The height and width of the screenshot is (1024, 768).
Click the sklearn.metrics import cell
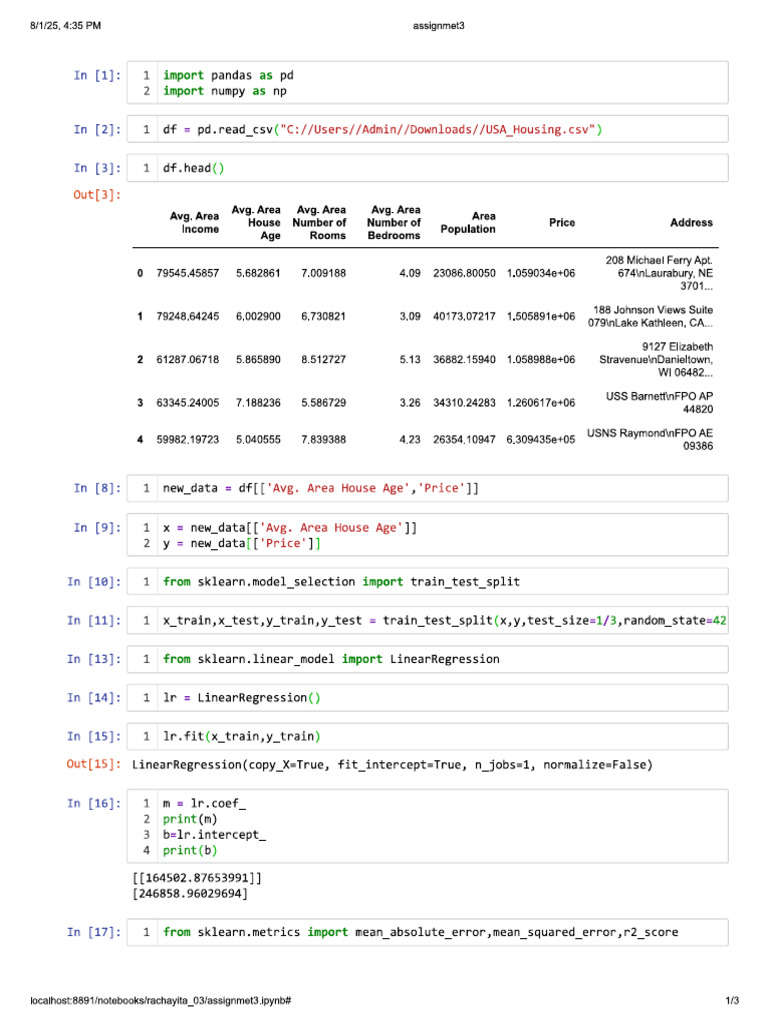click(428, 932)
